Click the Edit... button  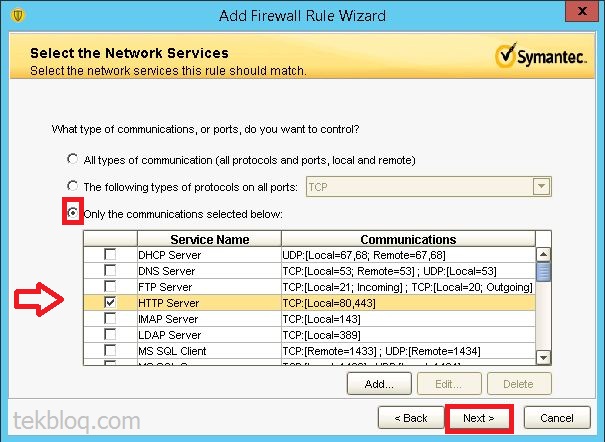pos(448,384)
